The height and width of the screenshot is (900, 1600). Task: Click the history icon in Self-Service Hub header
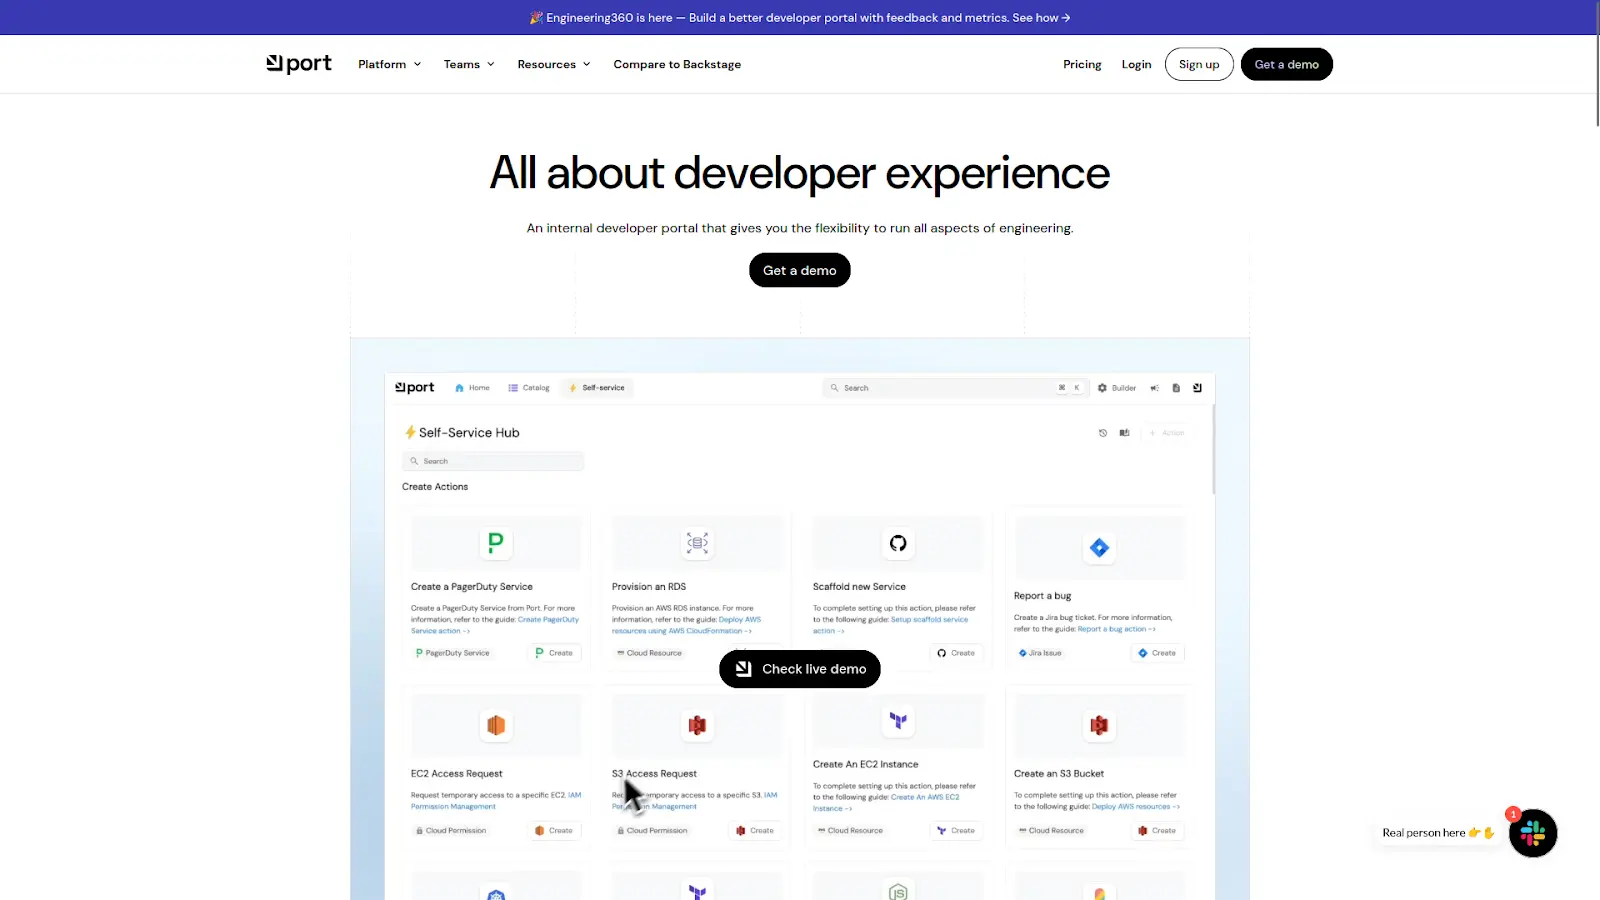pos(1103,433)
